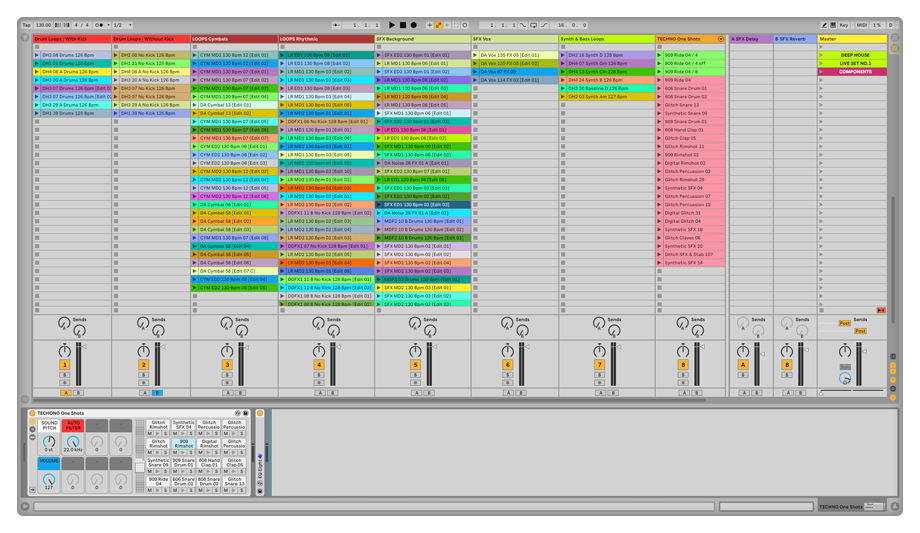Screen dimensions: 920x533
Task: Click the Session Record circle button
Action: point(465,25)
